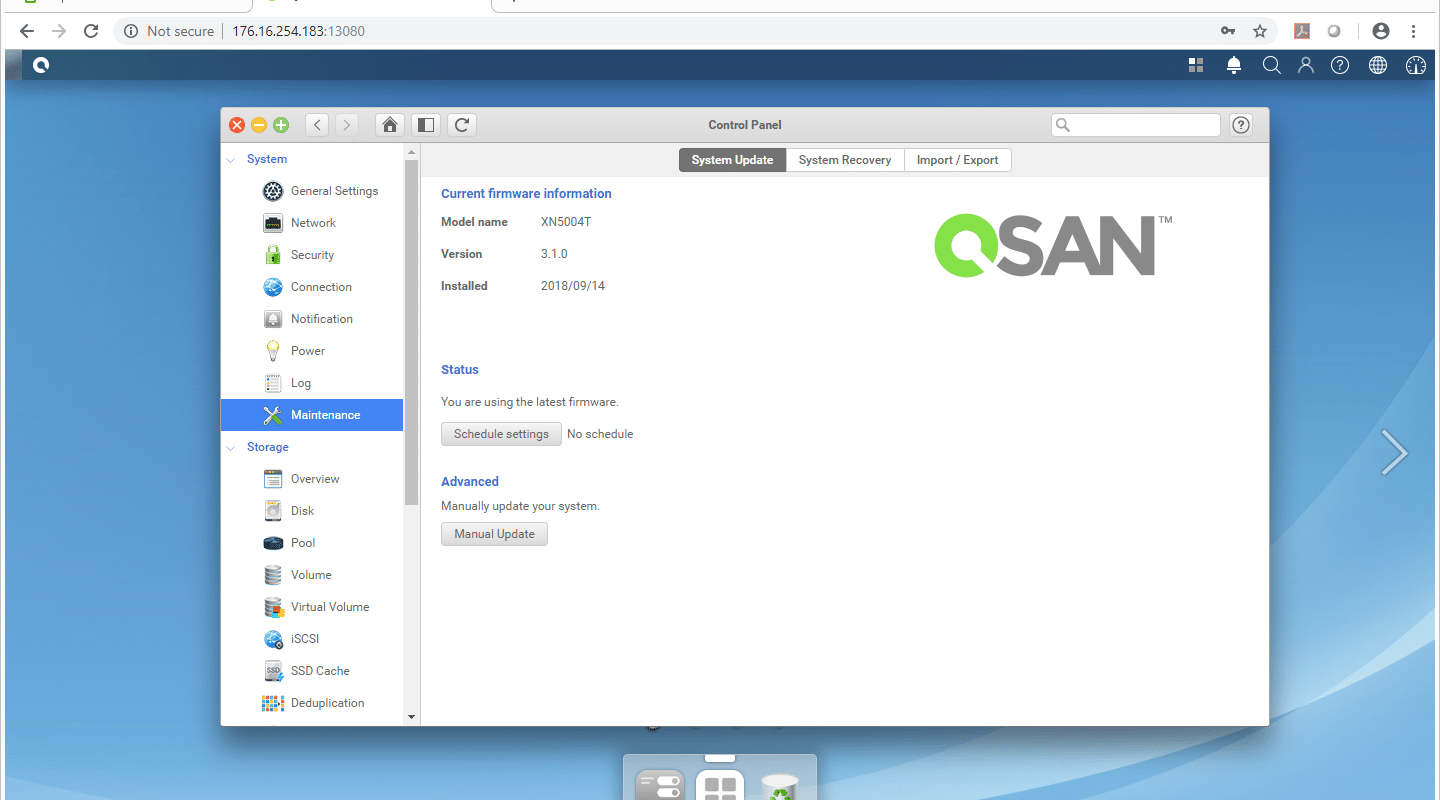The height and width of the screenshot is (800, 1440).
Task: Go to Control Panel home icon
Action: pos(390,125)
